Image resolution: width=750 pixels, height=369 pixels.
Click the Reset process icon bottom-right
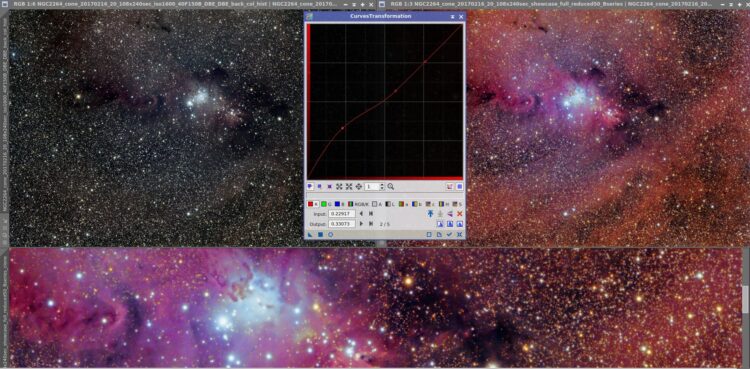coord(460,235)
